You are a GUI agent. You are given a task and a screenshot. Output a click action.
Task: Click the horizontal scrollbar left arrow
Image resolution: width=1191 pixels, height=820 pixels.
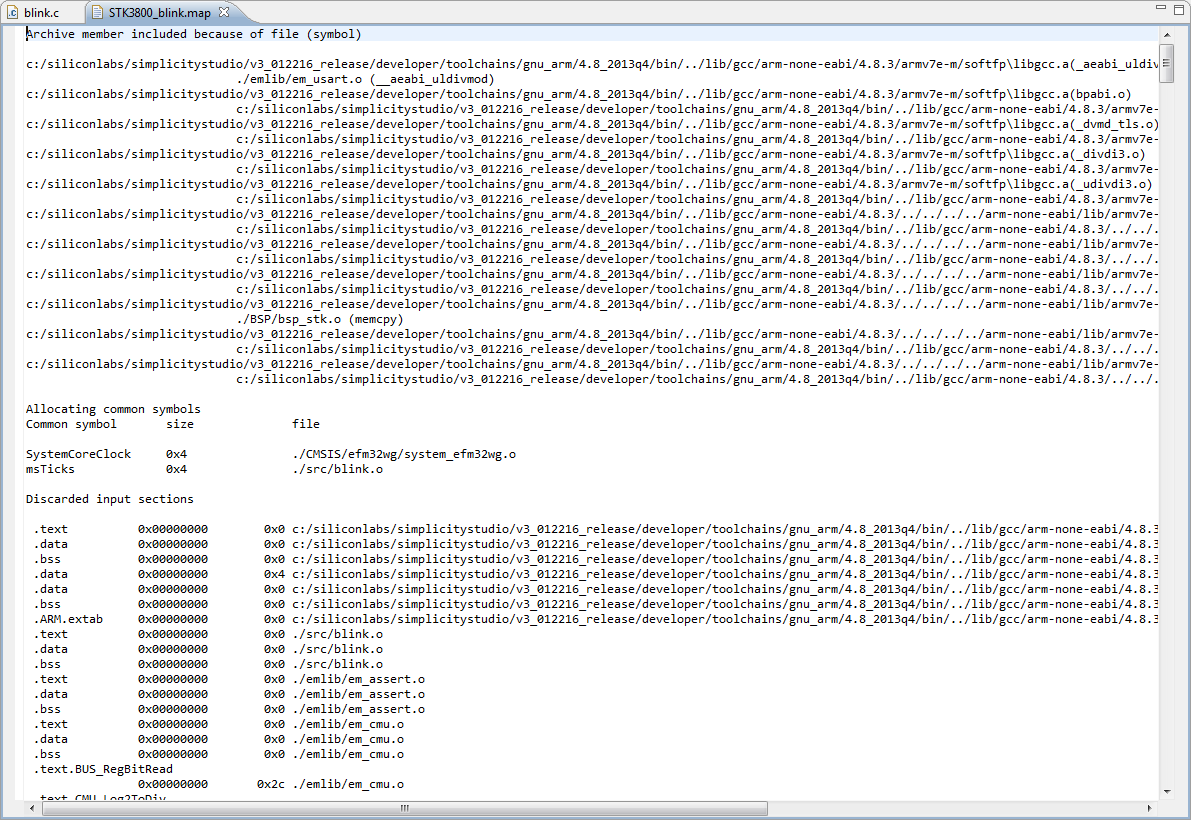tap(32, 808)
